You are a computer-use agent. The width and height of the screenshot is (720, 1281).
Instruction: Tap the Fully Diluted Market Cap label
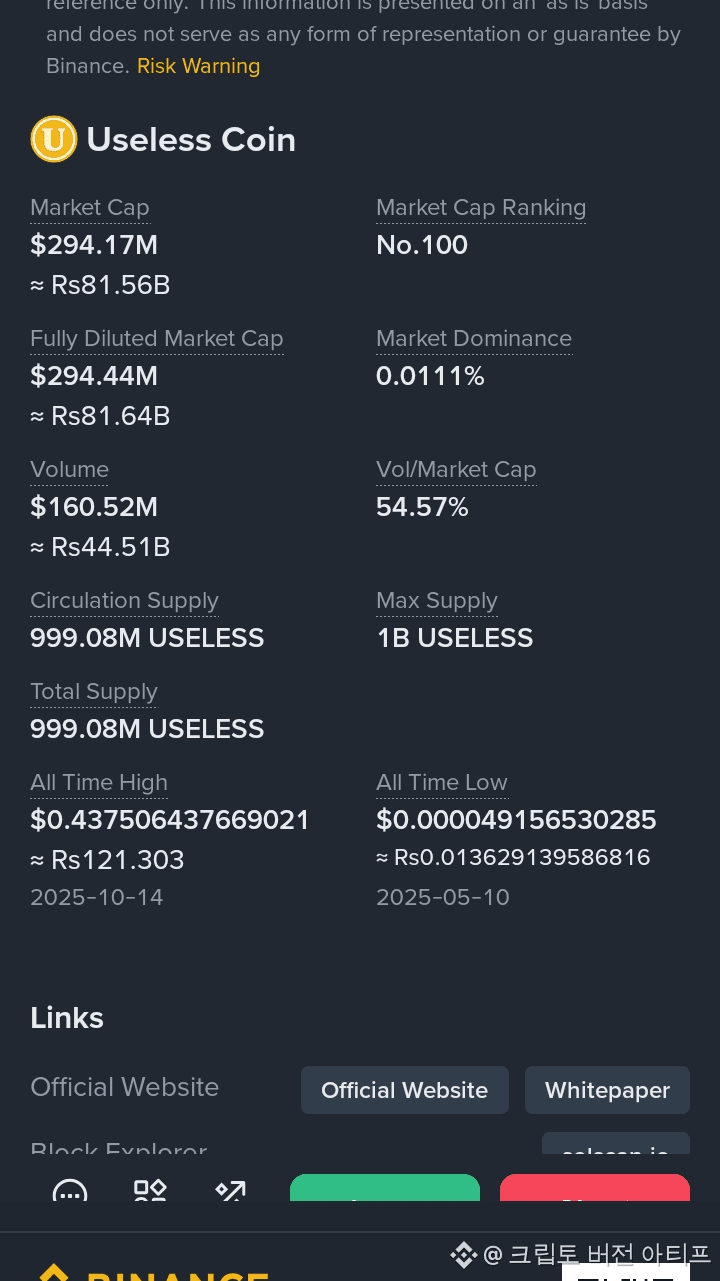click(157, 338)
